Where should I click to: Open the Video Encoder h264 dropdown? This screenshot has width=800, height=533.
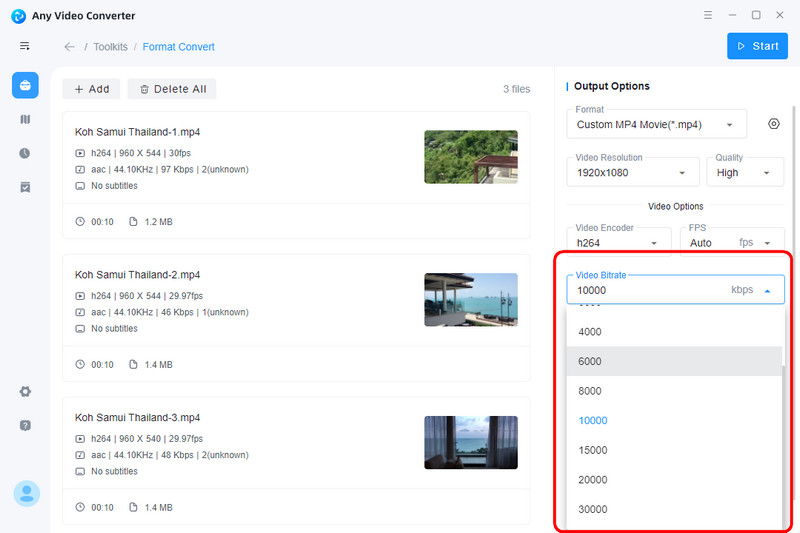619,241
